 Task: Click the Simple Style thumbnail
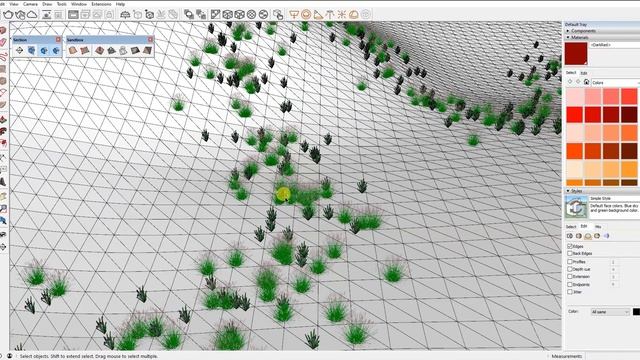pos(576,207)
